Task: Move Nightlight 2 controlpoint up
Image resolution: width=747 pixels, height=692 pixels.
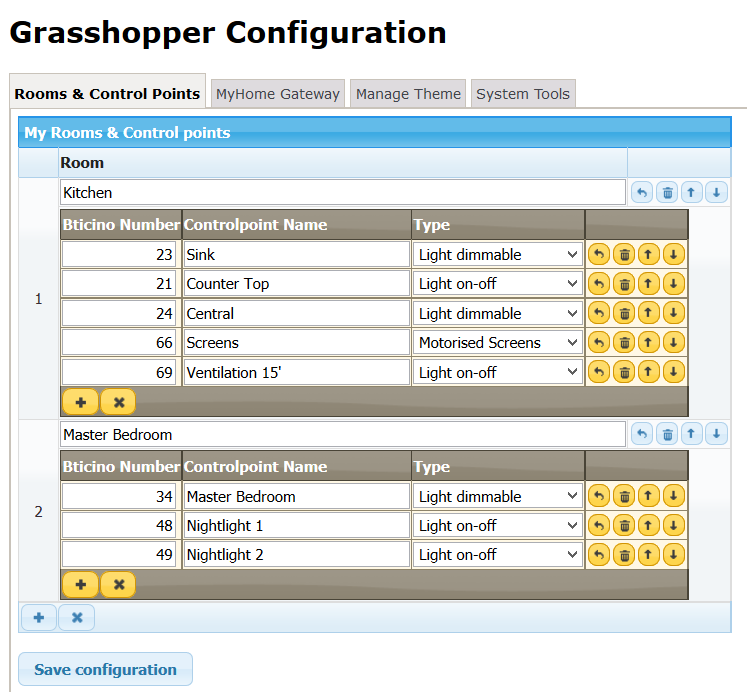Action: point(648,555)
